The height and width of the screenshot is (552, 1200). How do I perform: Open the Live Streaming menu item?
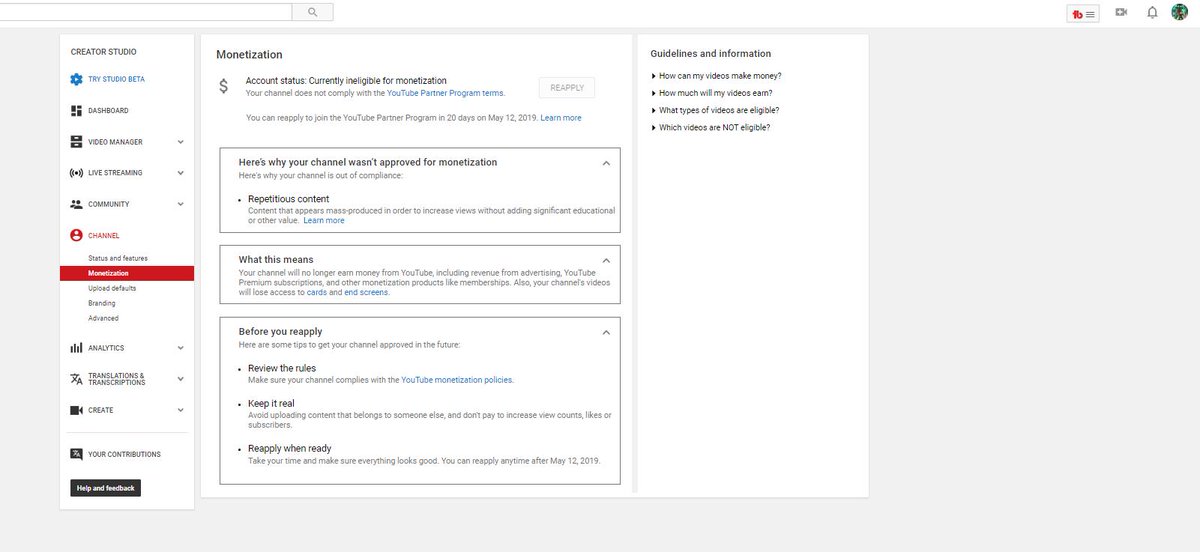click(115, 173)
